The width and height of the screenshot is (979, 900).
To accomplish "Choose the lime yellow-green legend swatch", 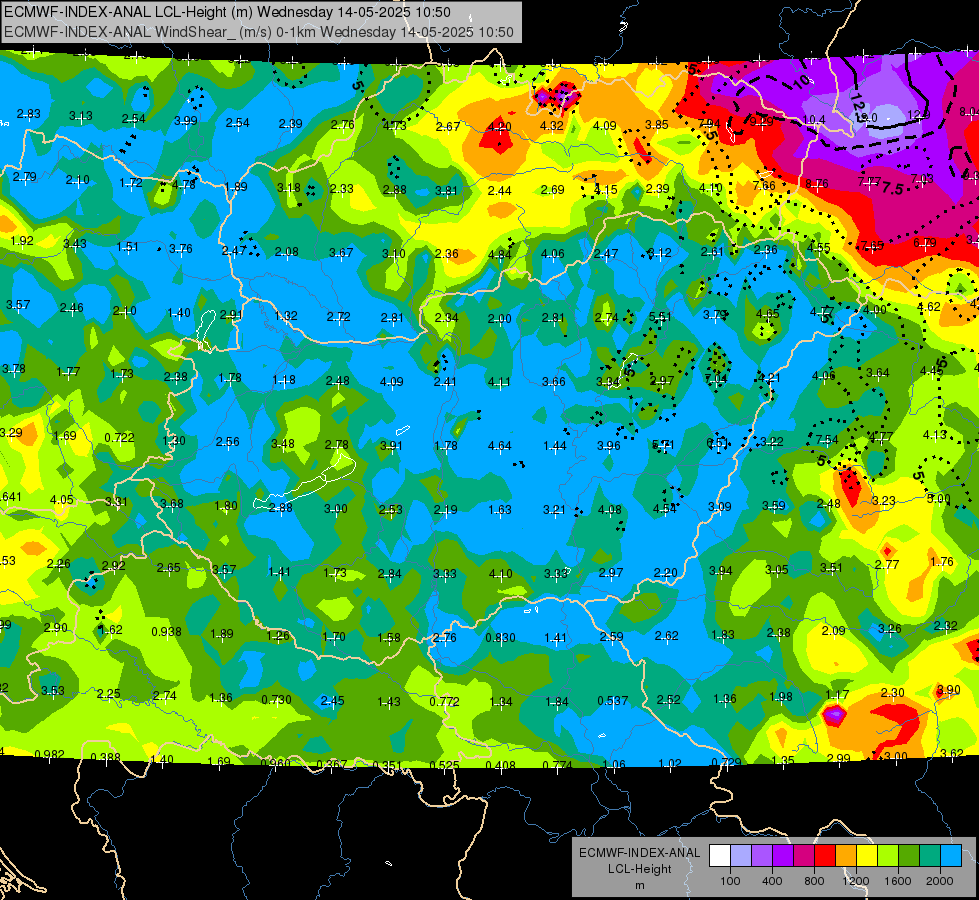I will pyautogui.click(x=888, y=856).
